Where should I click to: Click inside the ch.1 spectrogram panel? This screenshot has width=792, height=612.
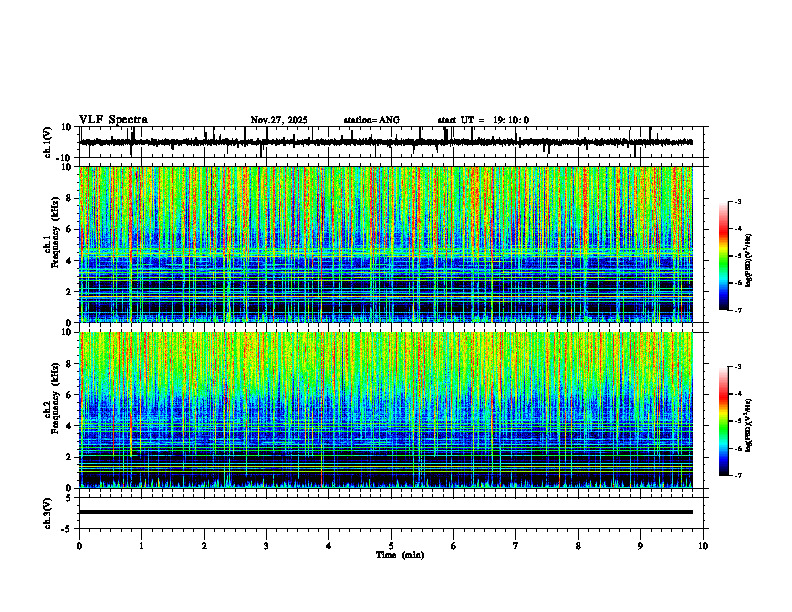click(x=386, y=244)
